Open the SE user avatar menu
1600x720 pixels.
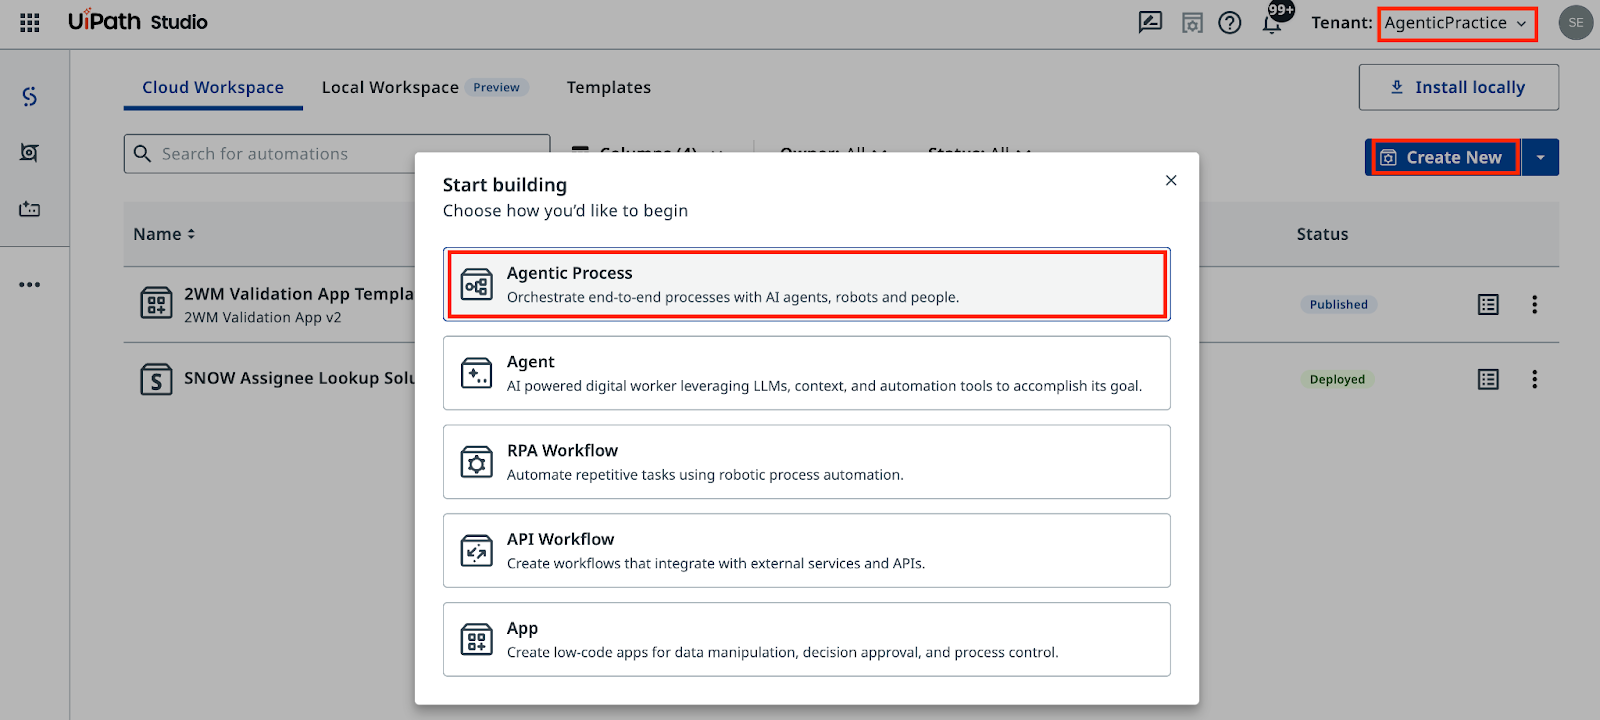[x=1576, y=22]
